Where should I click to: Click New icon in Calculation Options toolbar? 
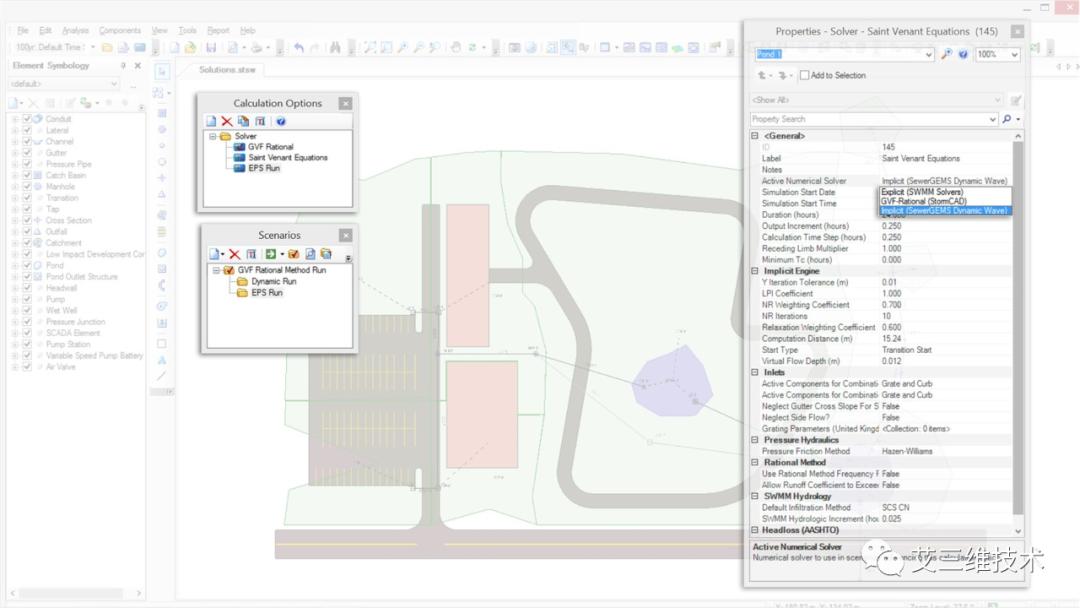coord(211,121)
